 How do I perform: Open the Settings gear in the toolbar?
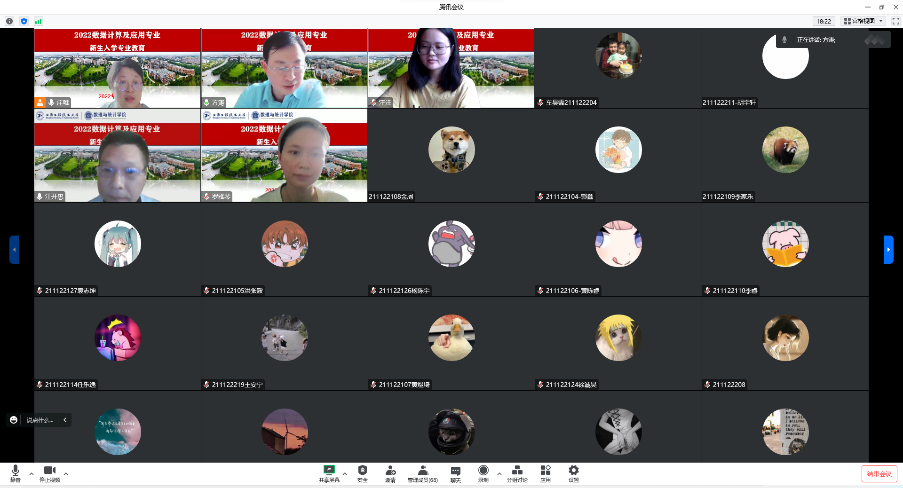pyautogui.click(x=573, y=471)
